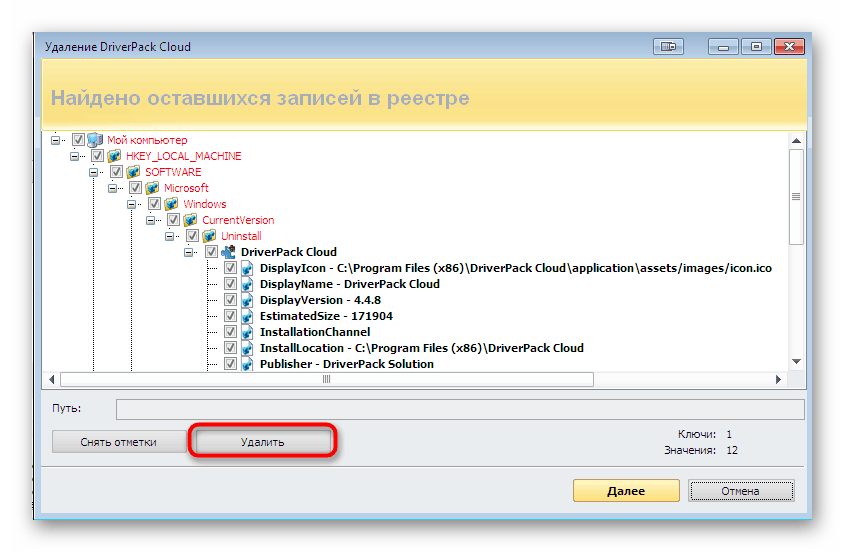Uncheck the InstallLocation checkbox
Image resolution: width=844 pixels, height=552 pixels.
pos(230,348)
